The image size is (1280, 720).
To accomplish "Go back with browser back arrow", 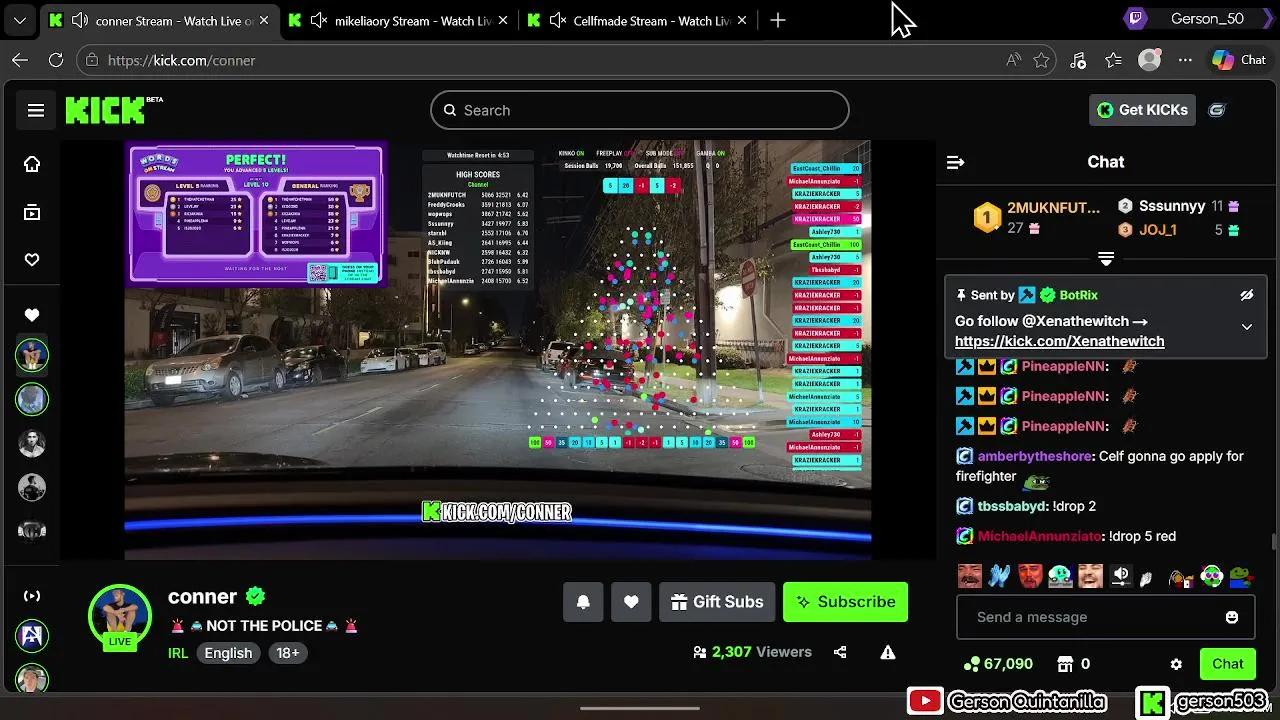I will (20, 60).
